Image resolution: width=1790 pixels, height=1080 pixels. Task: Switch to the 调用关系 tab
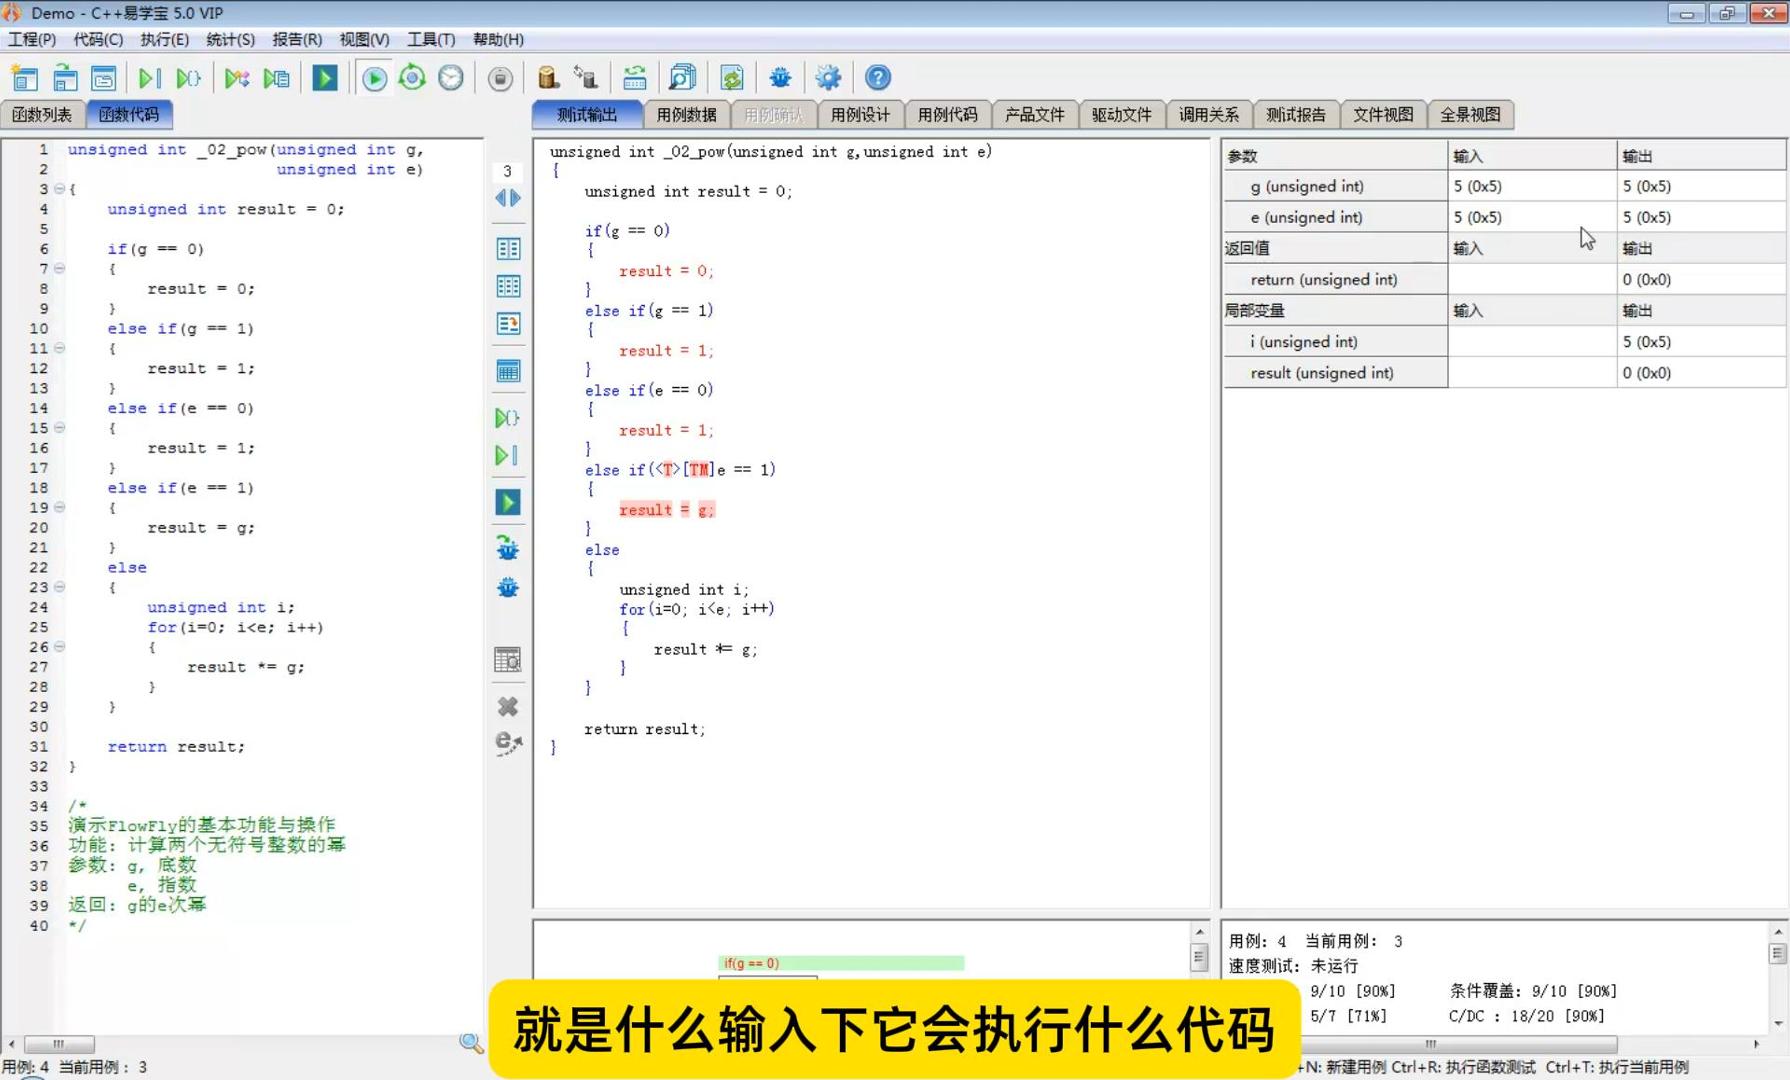[1208, 114]
